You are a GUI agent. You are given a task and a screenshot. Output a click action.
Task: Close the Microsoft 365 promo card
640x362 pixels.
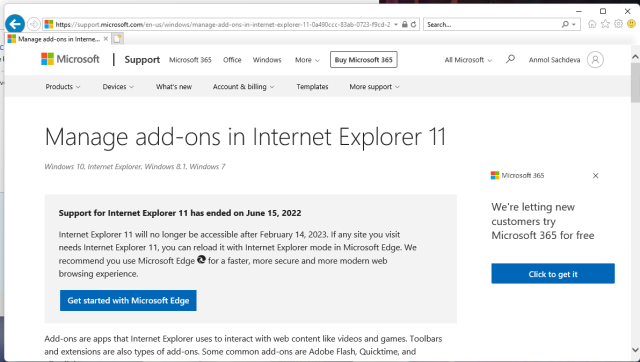[596, 175]
